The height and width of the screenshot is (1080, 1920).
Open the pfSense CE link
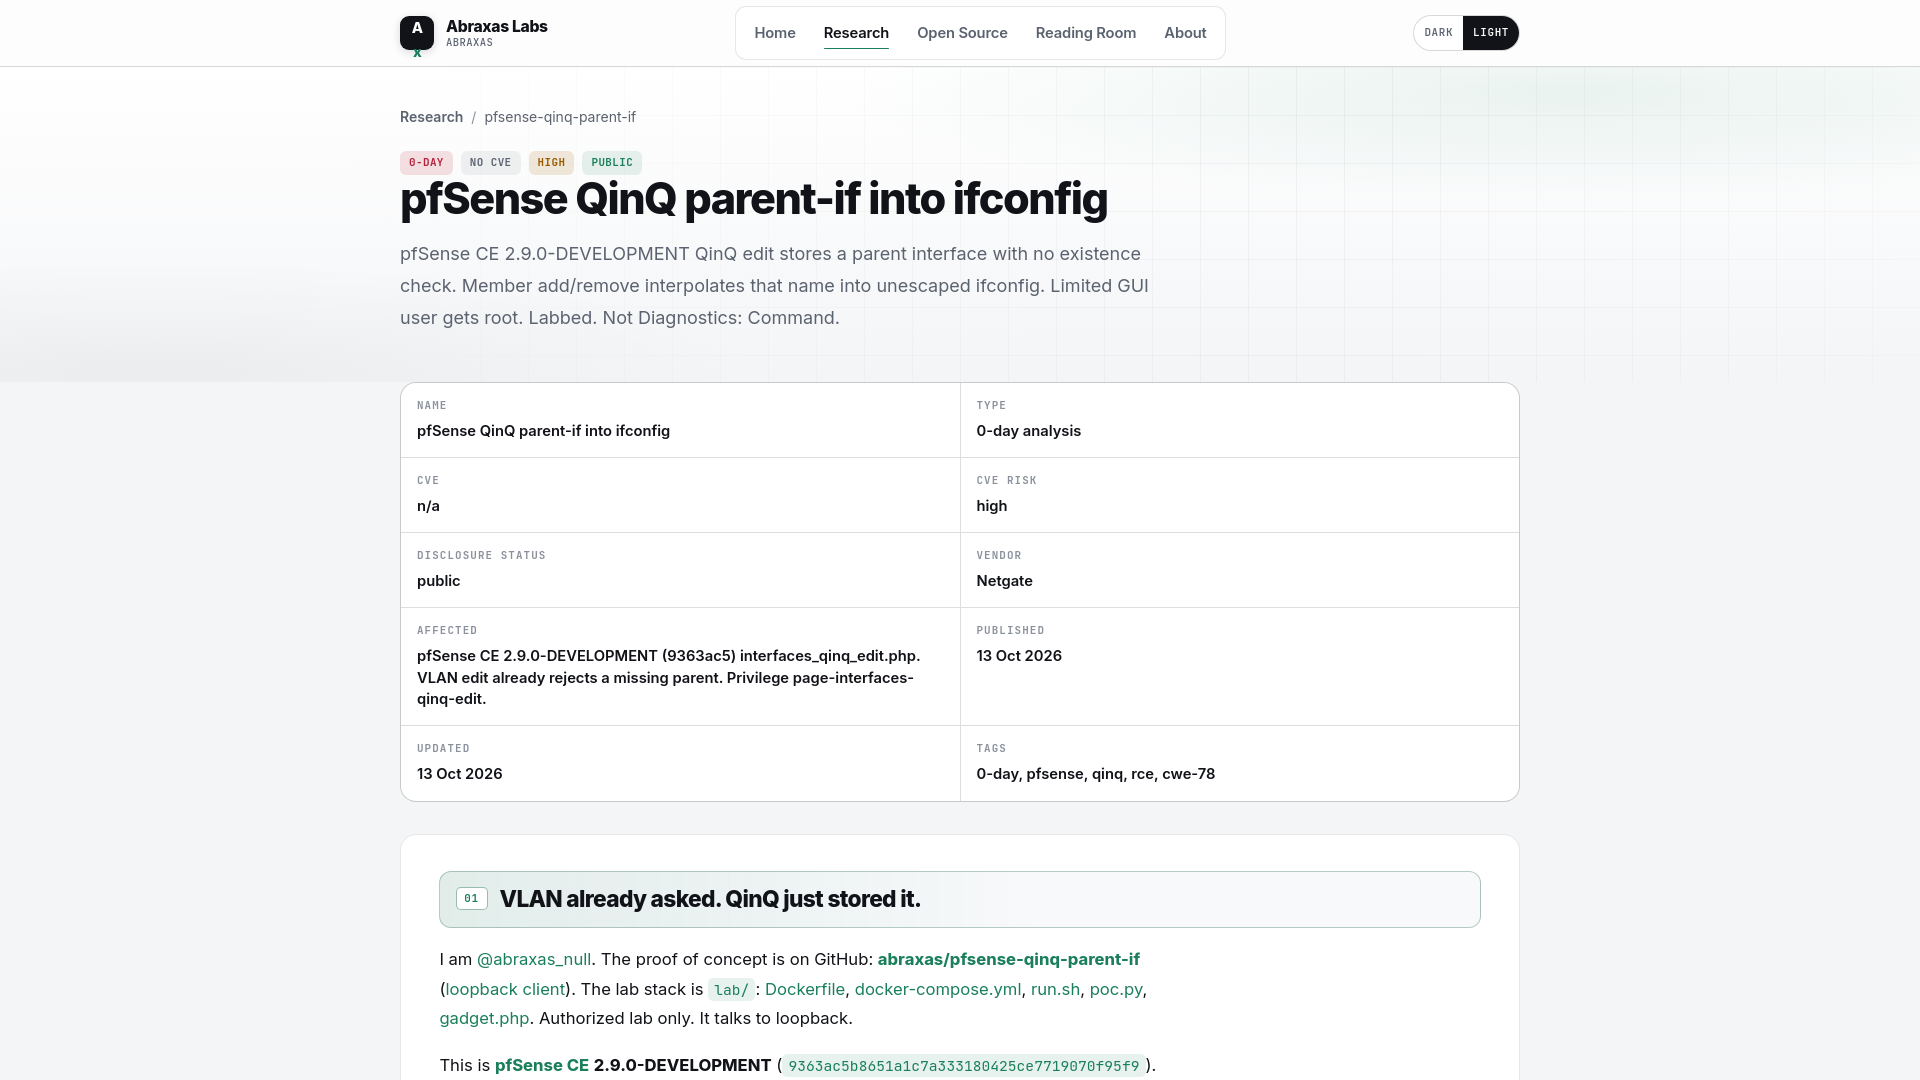point(542,1066)
